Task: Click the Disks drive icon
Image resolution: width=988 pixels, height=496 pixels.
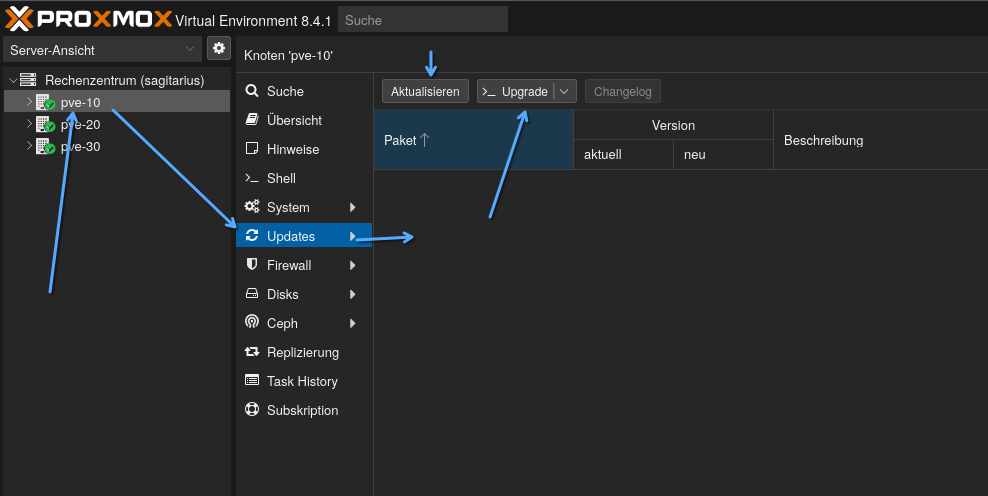Action: point(251,294)
